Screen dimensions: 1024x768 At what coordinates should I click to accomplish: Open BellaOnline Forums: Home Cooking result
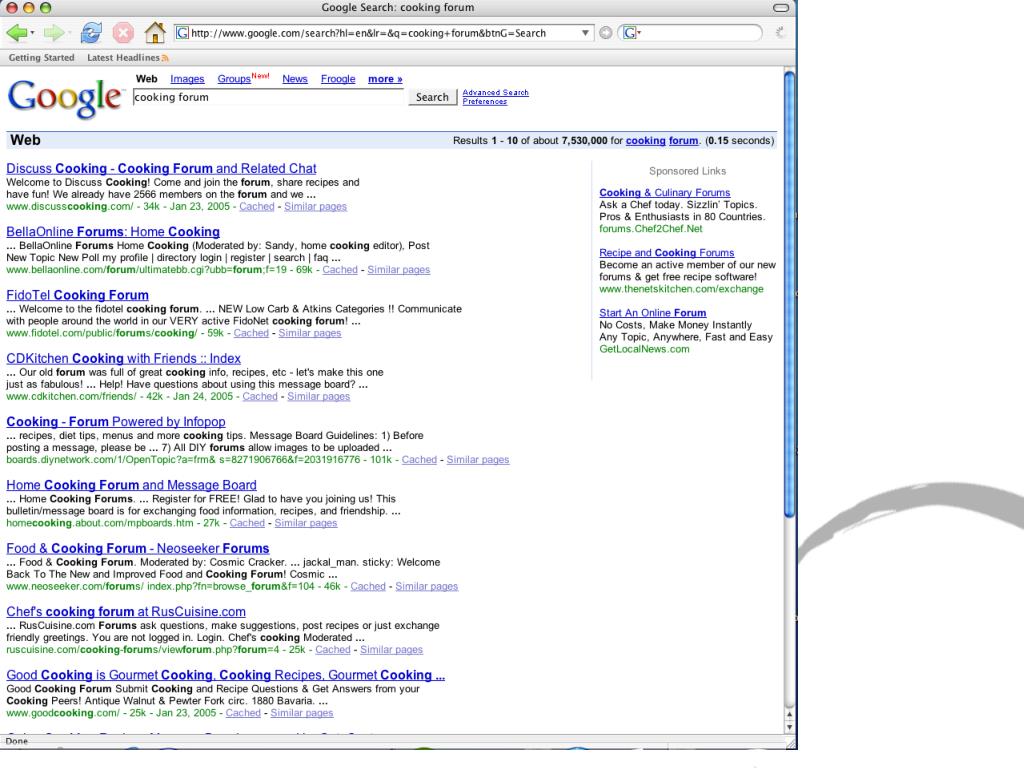pos(113,232)
